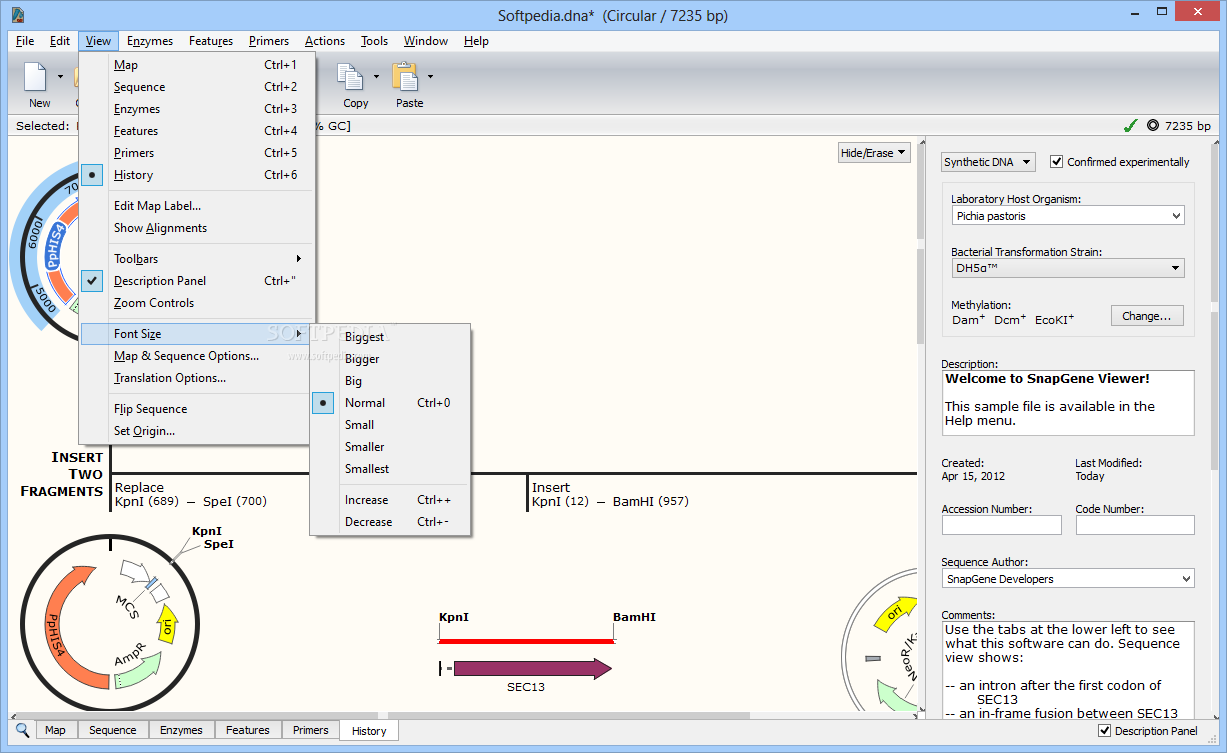Click the Copy toolbar icon

349,77
